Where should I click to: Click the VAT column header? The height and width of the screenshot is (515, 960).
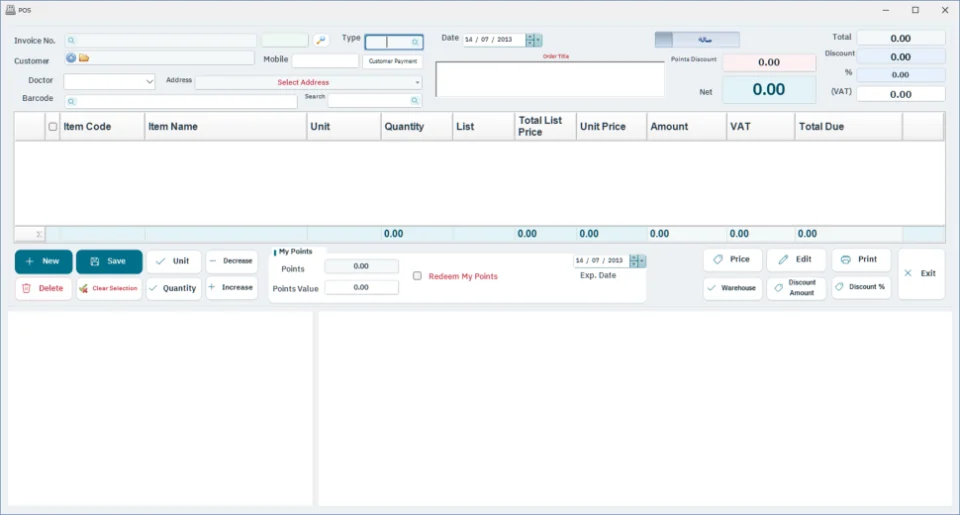point(761,127)
